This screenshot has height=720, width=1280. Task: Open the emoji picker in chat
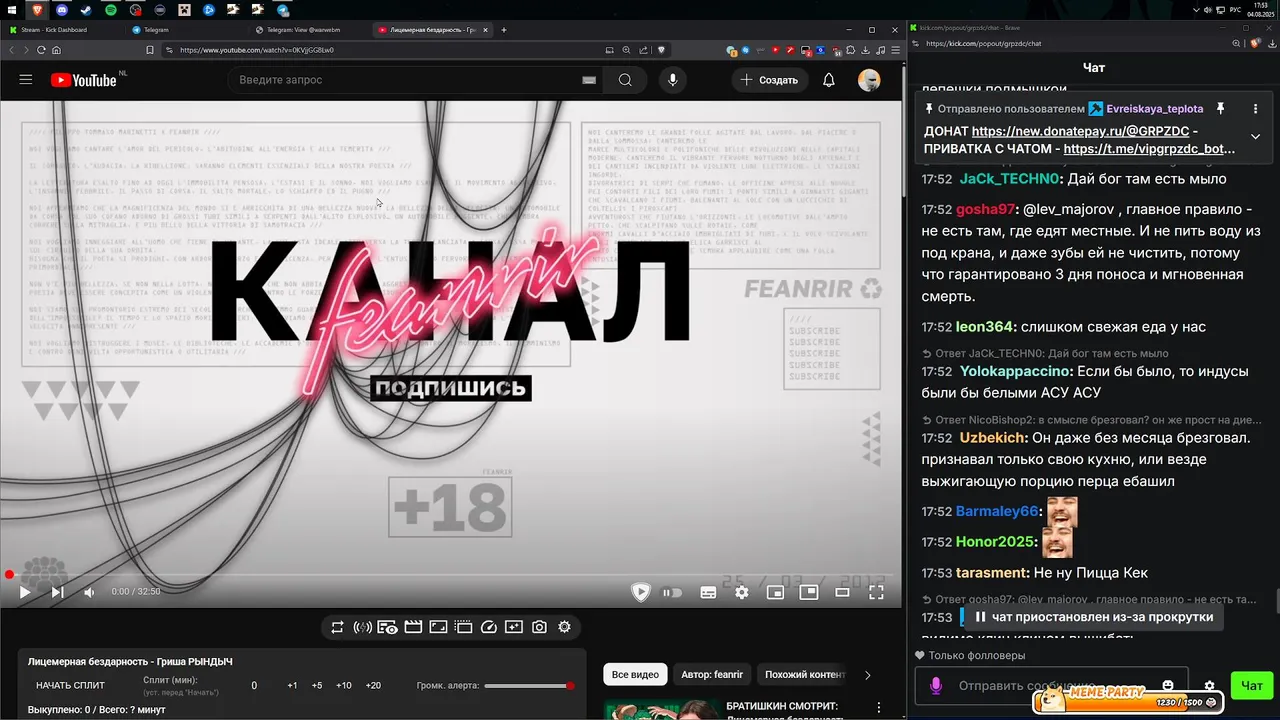pyautogui.click(x=1168, y=685)
